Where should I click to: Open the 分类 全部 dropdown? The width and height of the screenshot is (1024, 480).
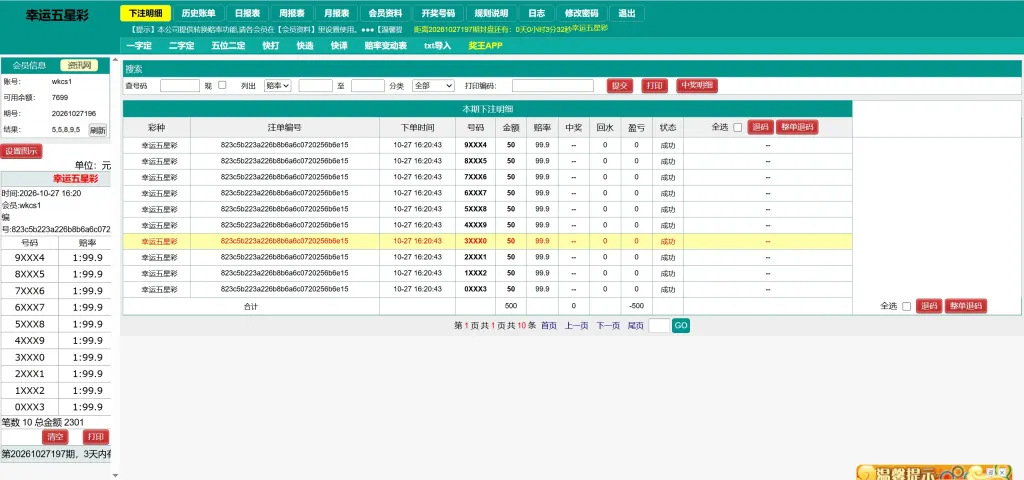[x=433, y=86]
